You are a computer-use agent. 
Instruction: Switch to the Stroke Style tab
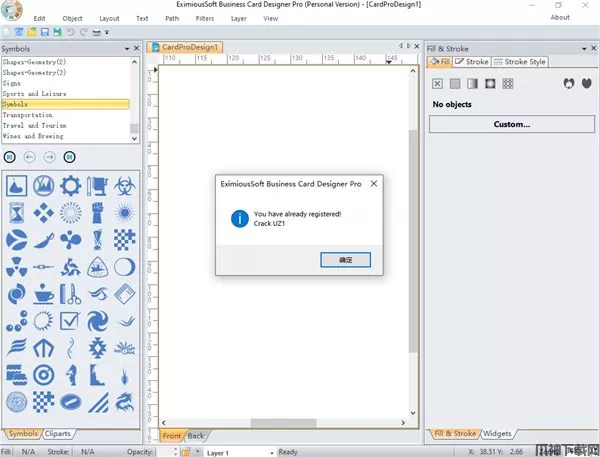(x=520, y=62)
